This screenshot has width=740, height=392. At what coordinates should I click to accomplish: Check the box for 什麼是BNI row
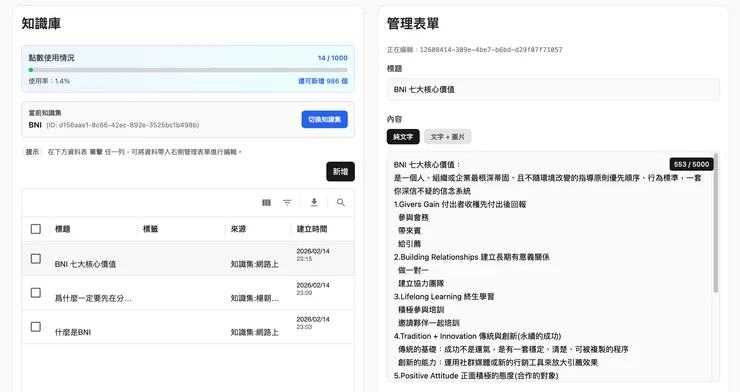click(x=35, y=326)
